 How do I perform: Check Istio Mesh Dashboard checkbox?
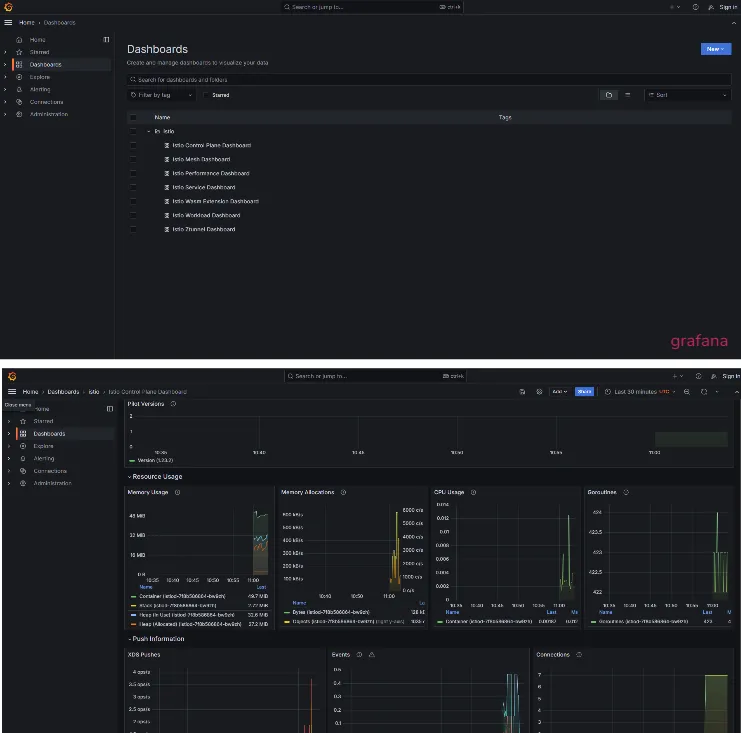(133, 159)
